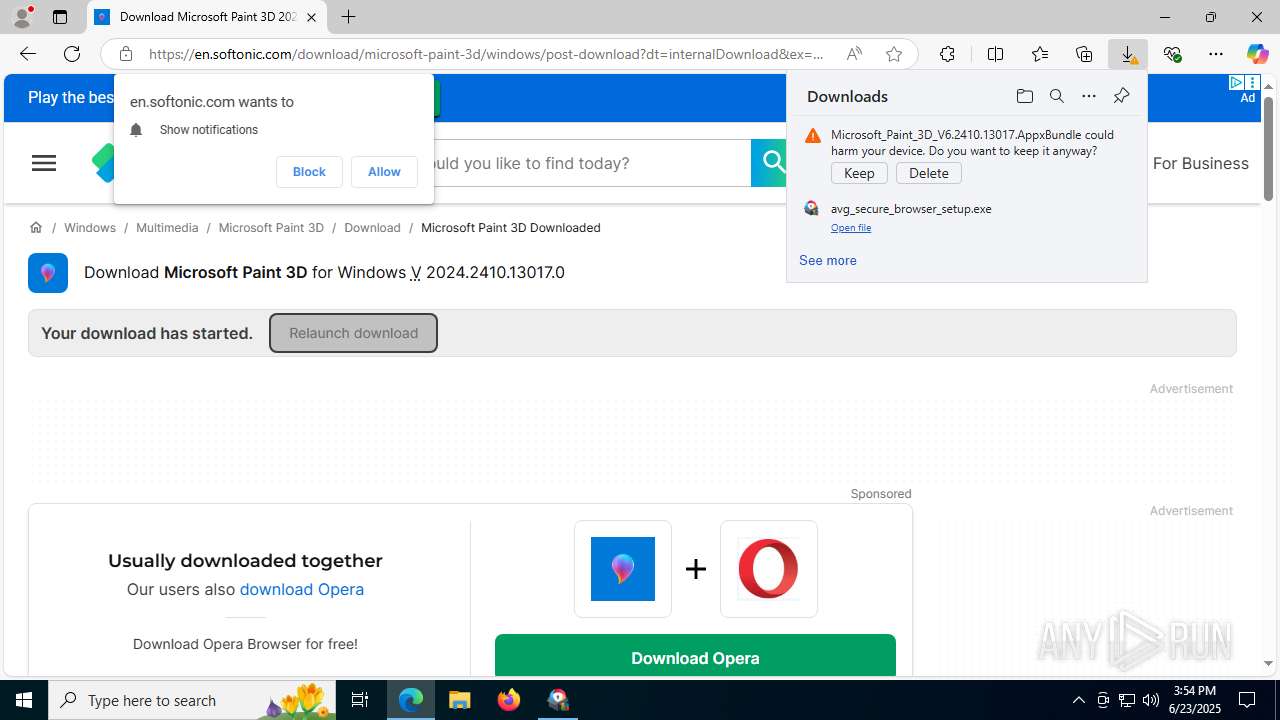Open the volume icon in system tray

tap(1150, 700)
